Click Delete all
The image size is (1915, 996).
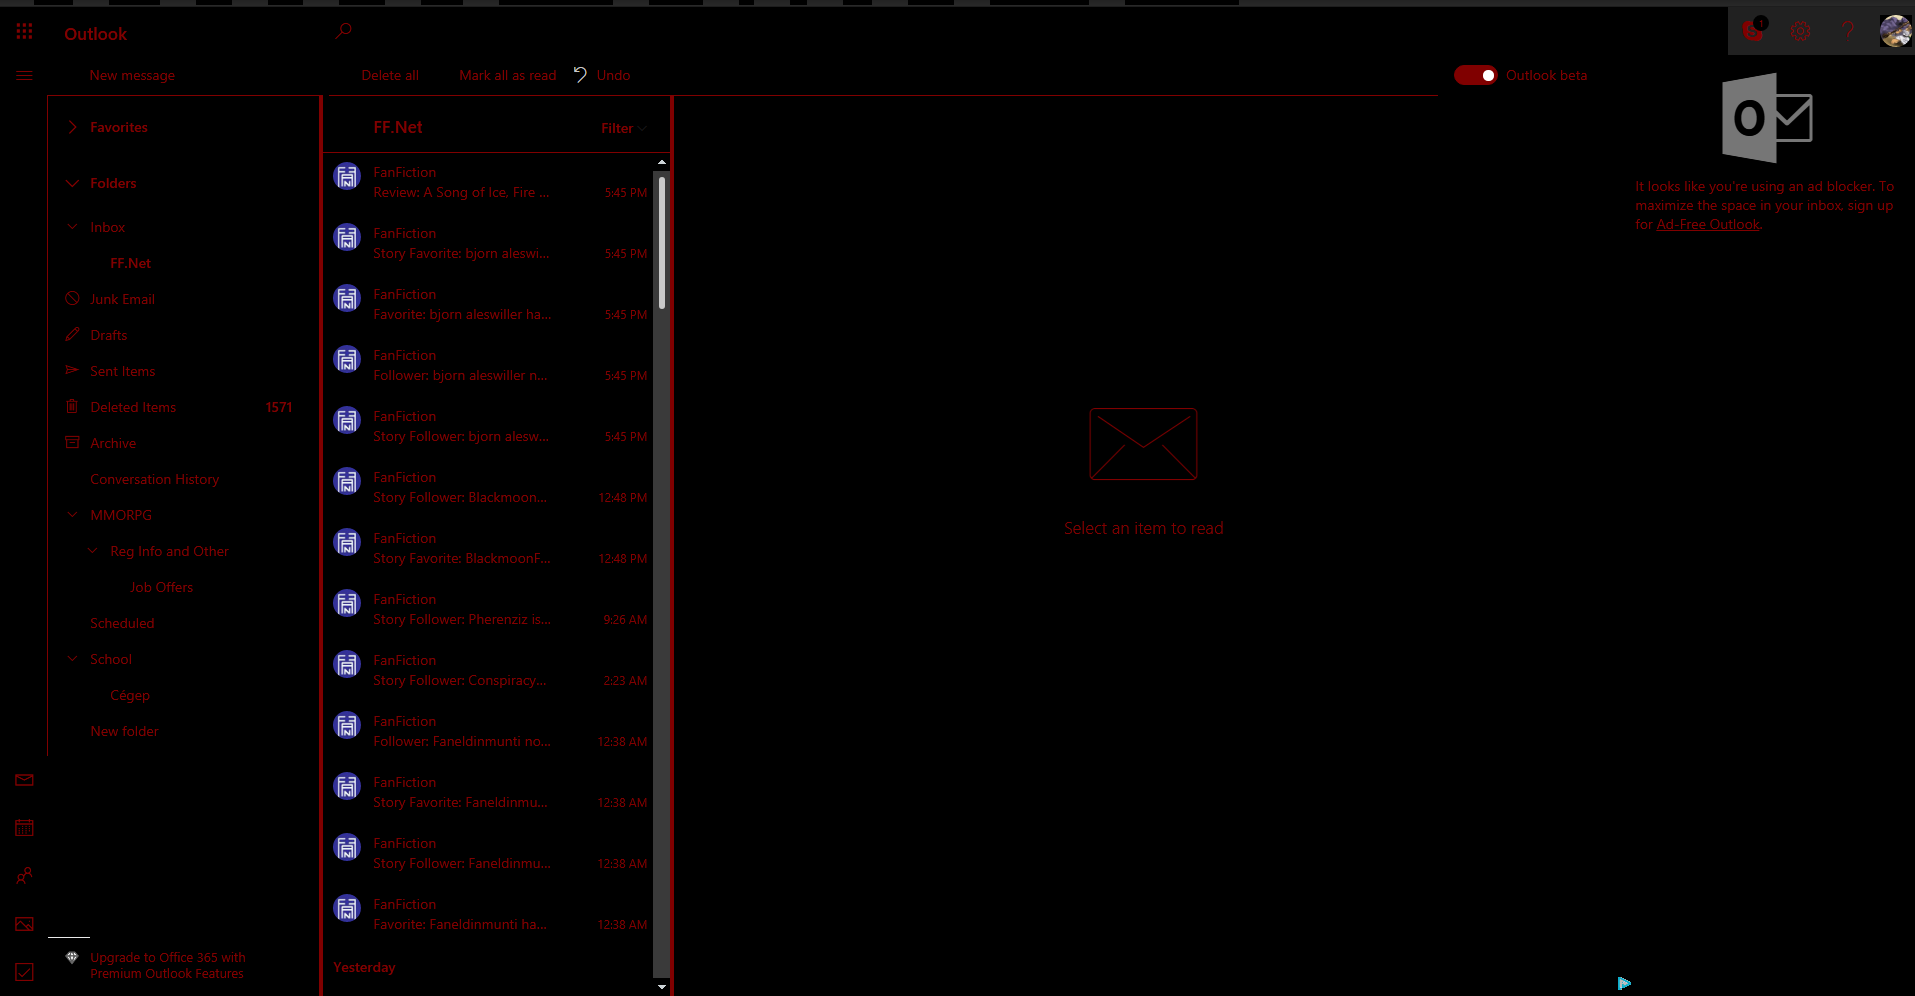[x=390, y=75]
